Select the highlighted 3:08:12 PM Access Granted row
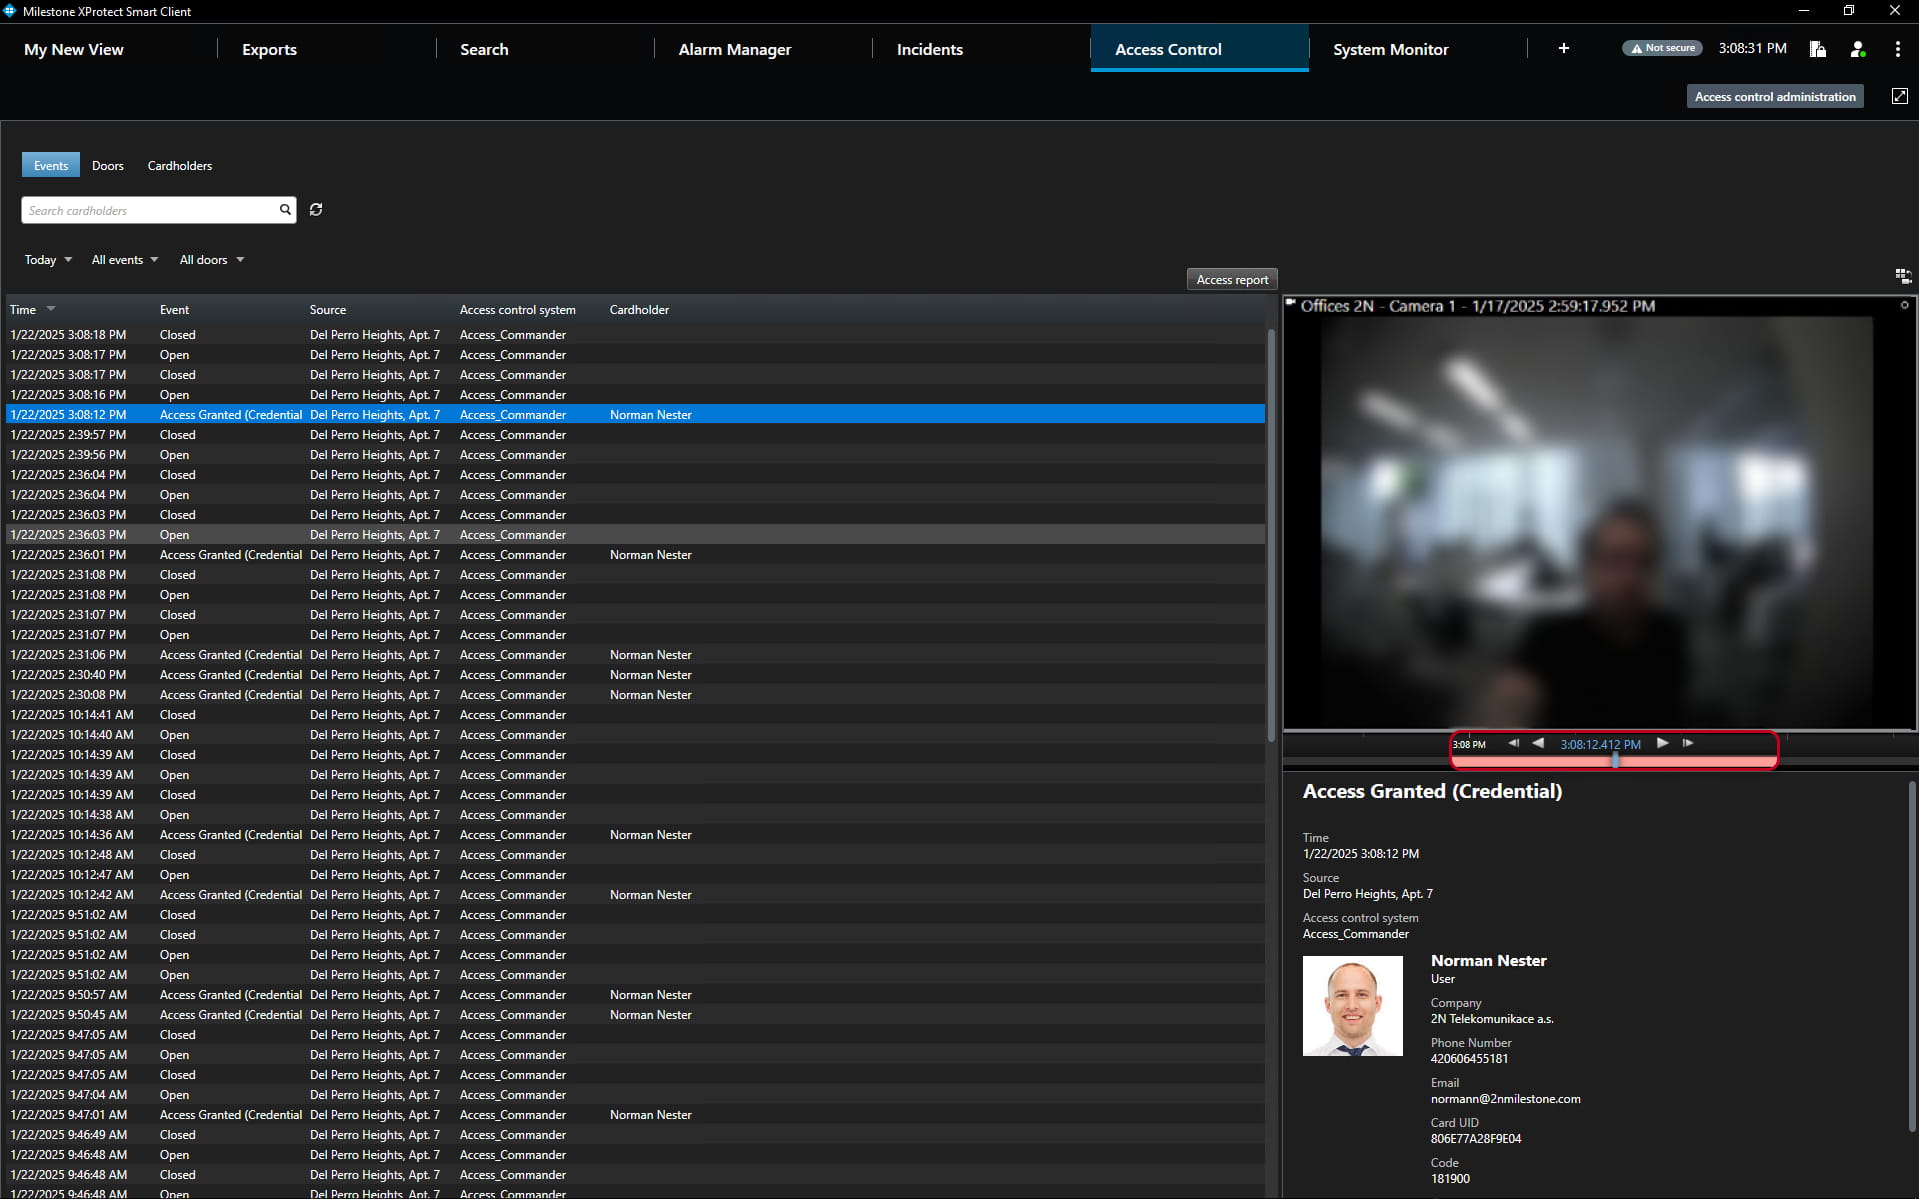 636,415
